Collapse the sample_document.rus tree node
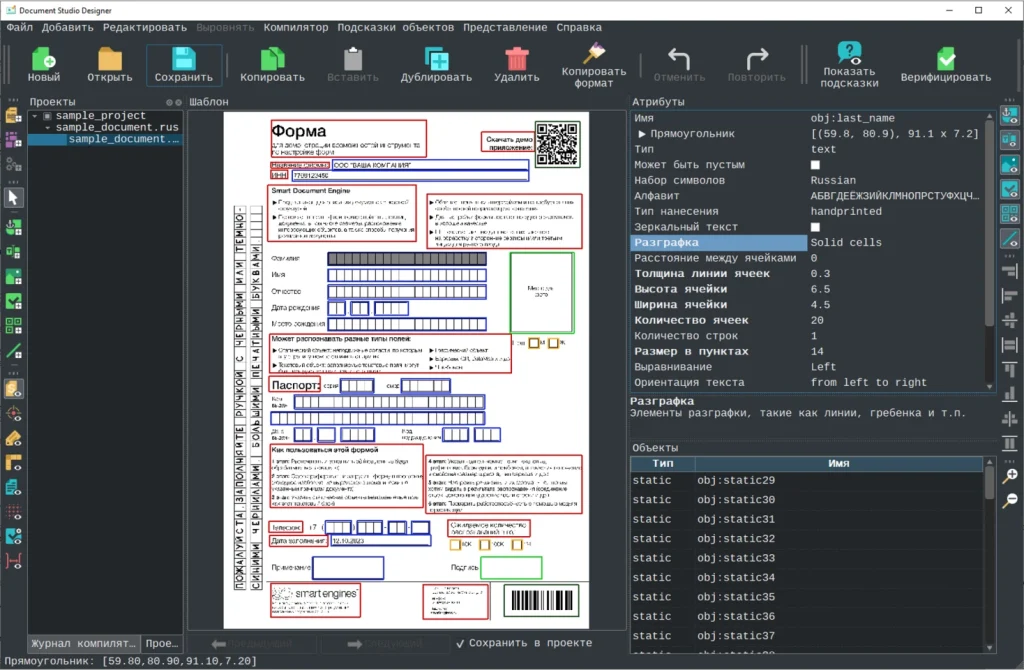The height and width of the screenshot is (670, 1024). [x=46, y=128]
